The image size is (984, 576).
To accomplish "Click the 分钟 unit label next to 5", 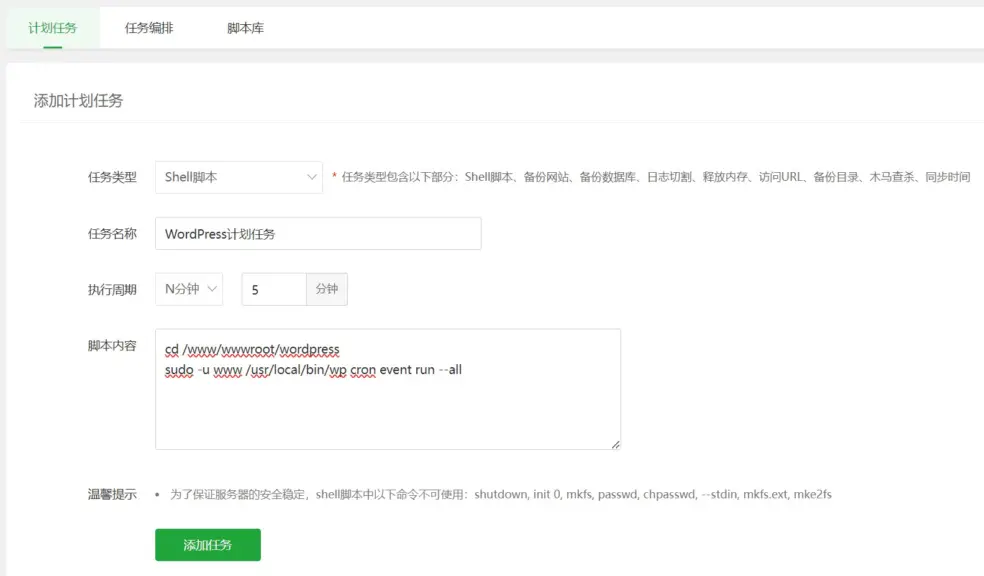I will coord(327,289).
